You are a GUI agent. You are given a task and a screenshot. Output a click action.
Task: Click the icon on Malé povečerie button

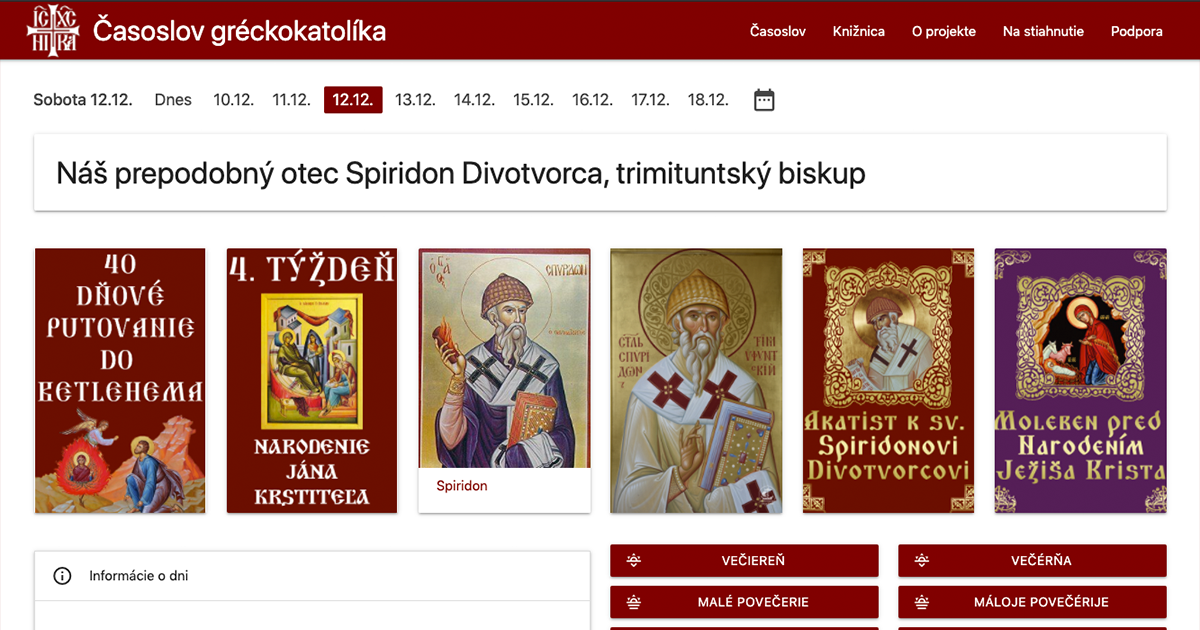[632, 602]
